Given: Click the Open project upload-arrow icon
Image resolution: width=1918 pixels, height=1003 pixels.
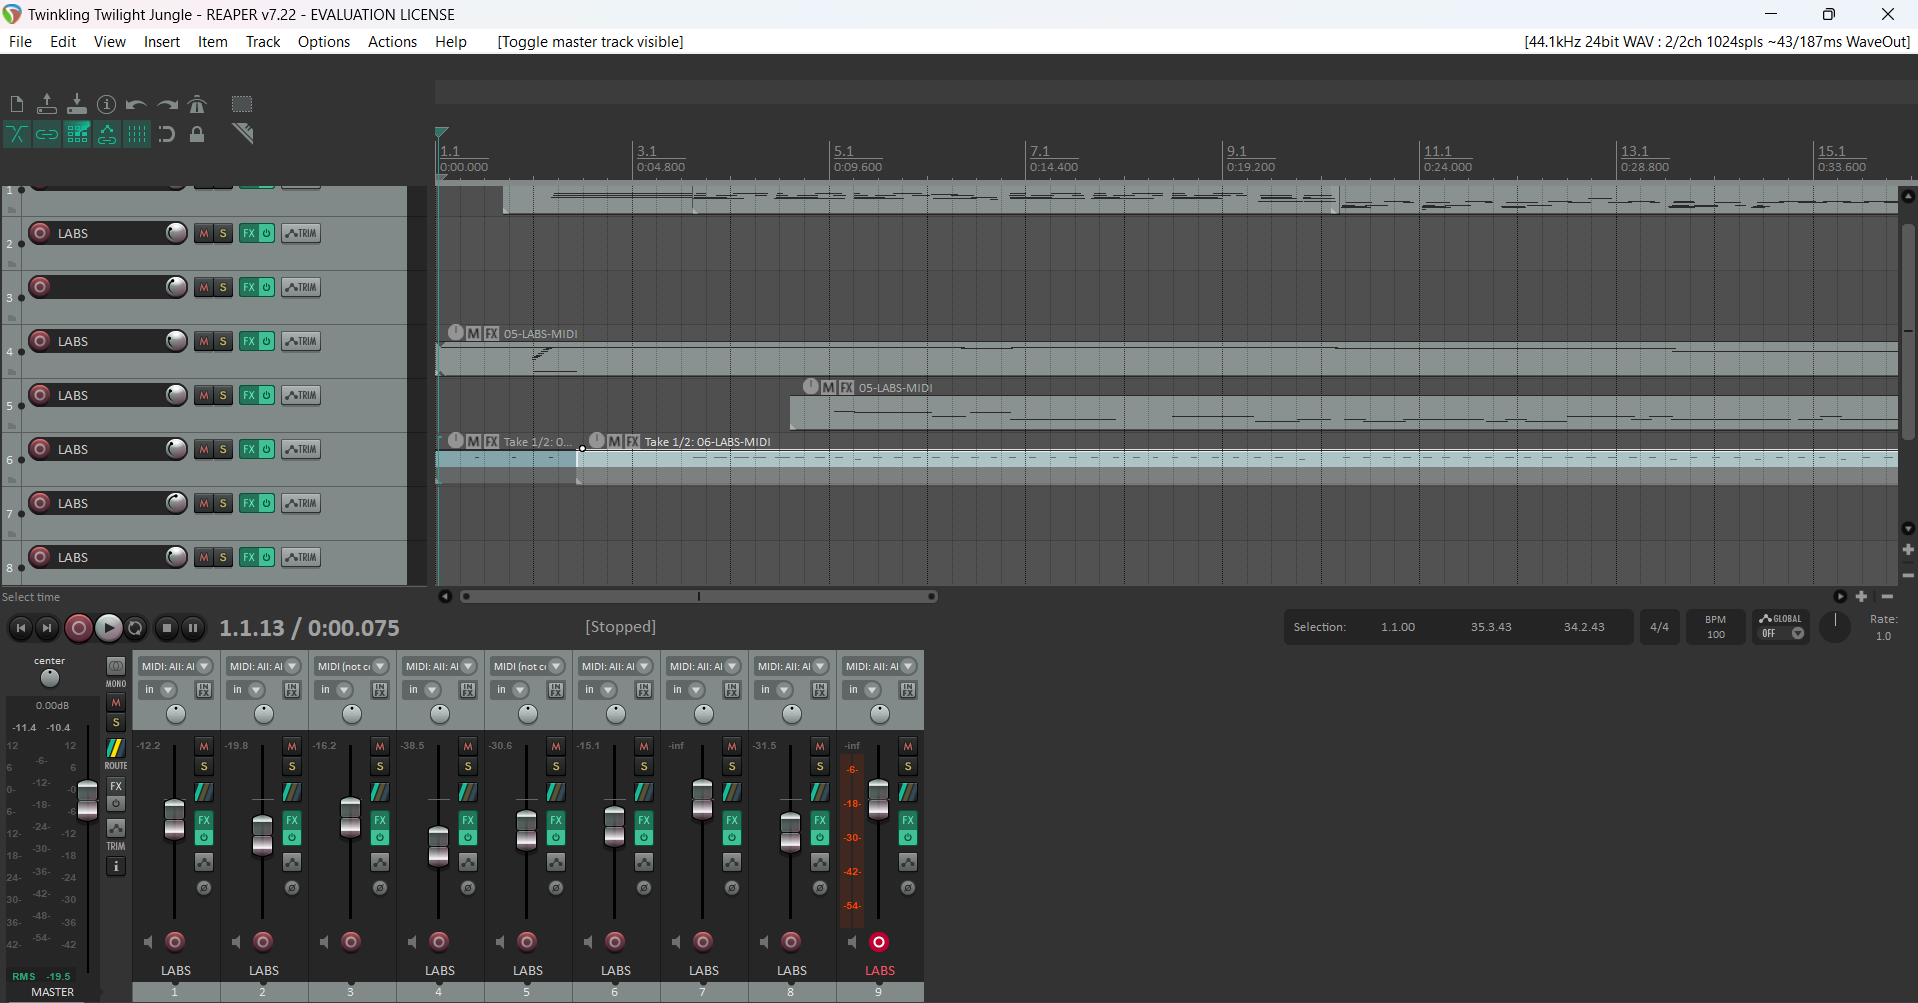Looking at the screenshot, I should [47, 104].
